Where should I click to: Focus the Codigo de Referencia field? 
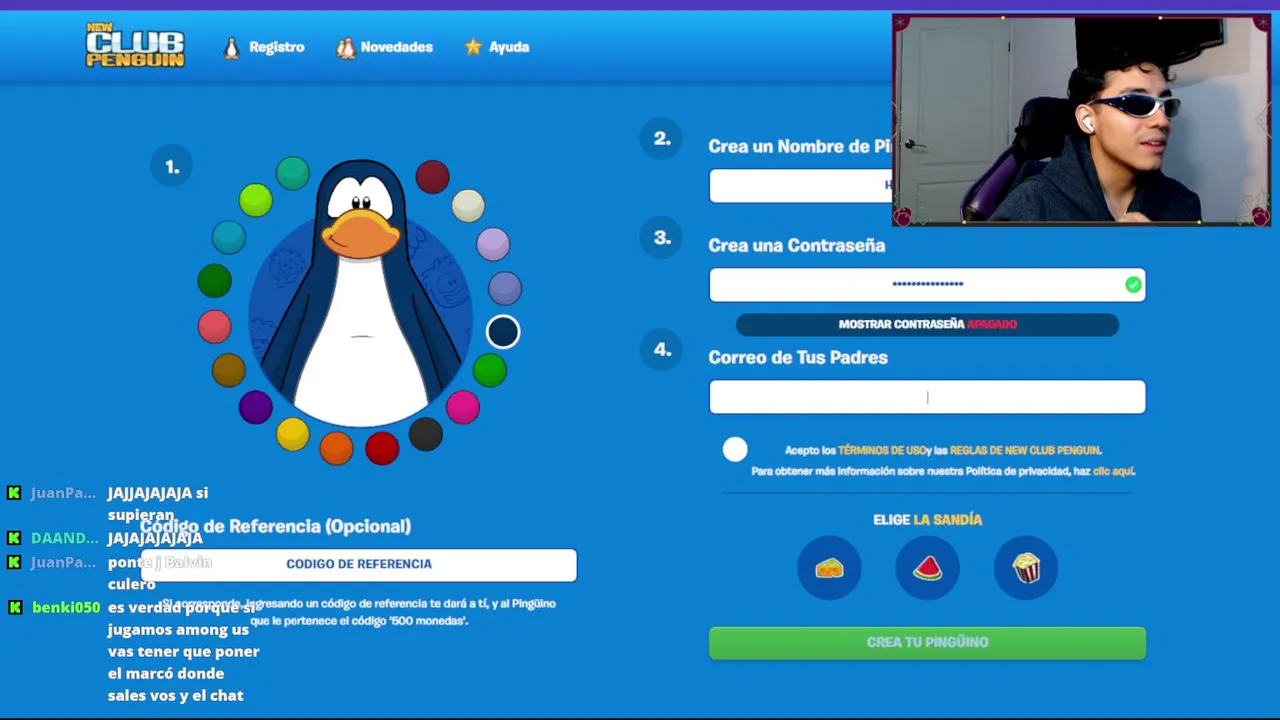[359, 564]
